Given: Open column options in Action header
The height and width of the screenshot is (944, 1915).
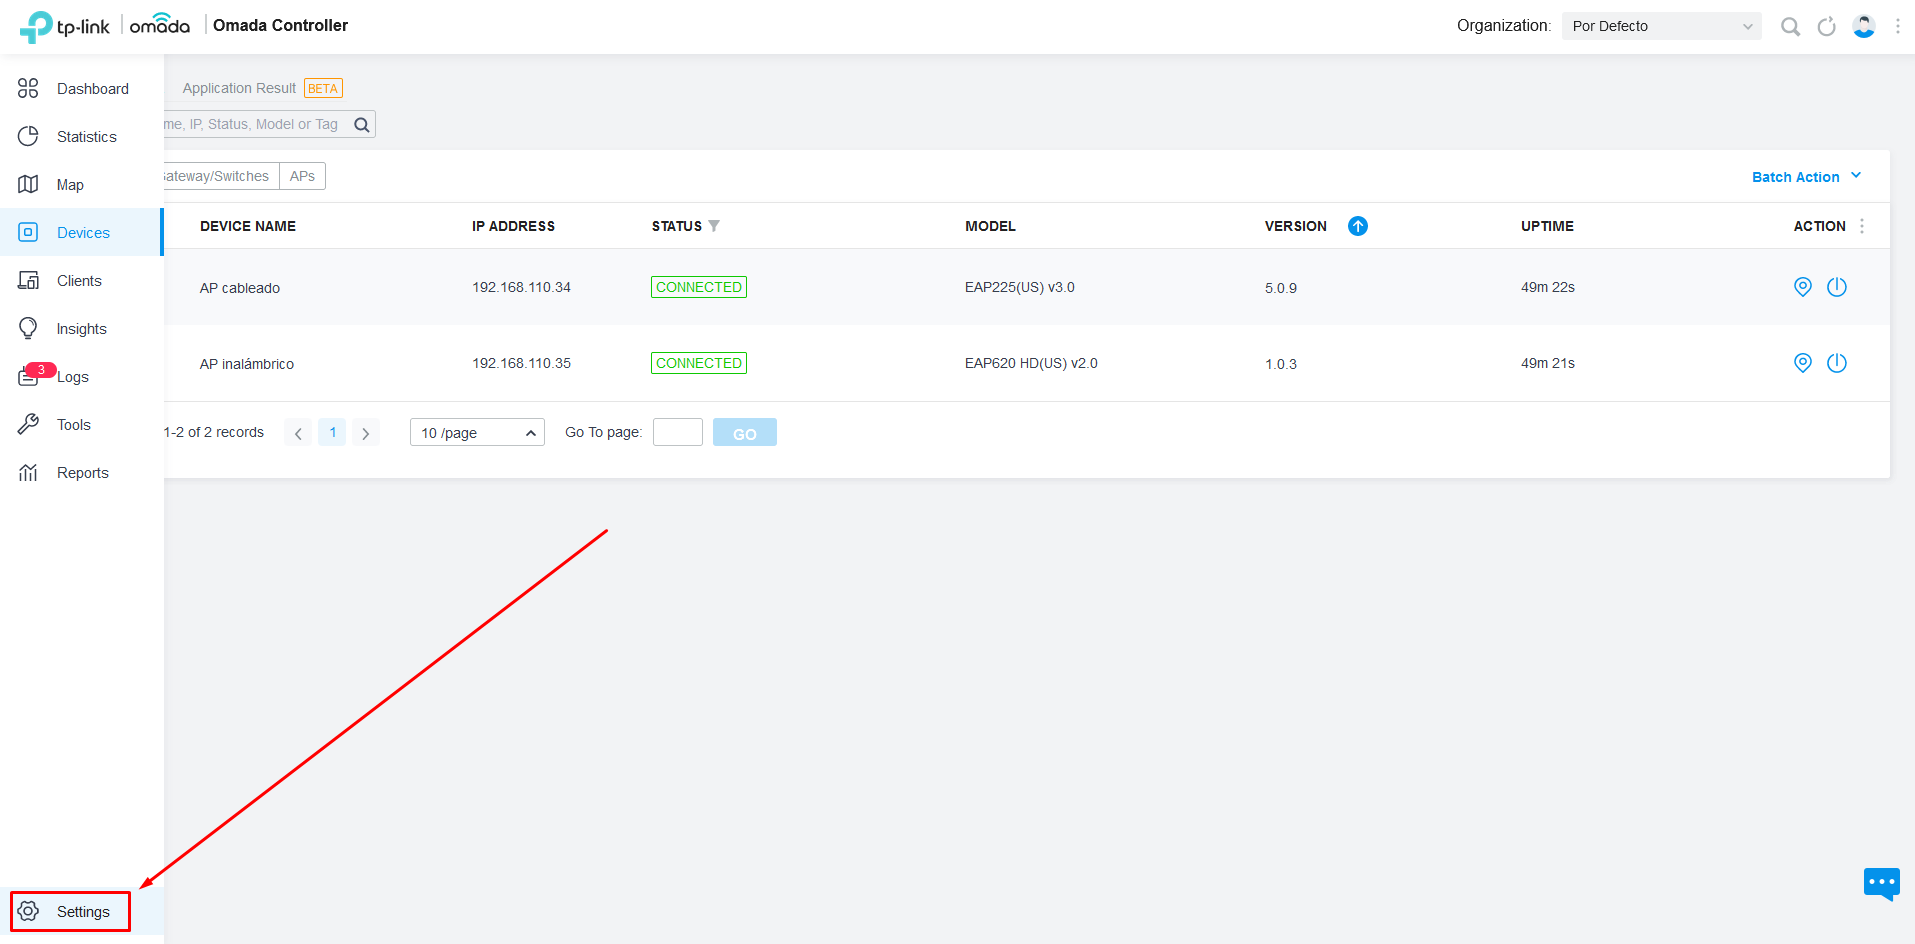Looking at the screenshot, I should (x=1861, y=226).
